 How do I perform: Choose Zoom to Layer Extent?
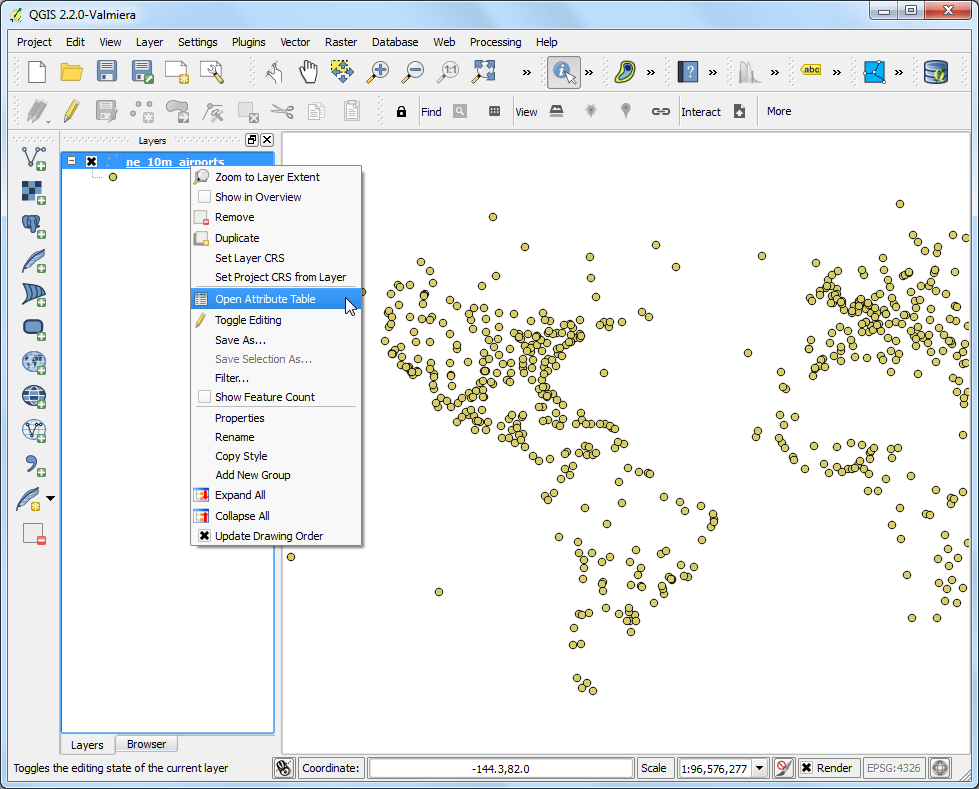click(x=275, y=177)
